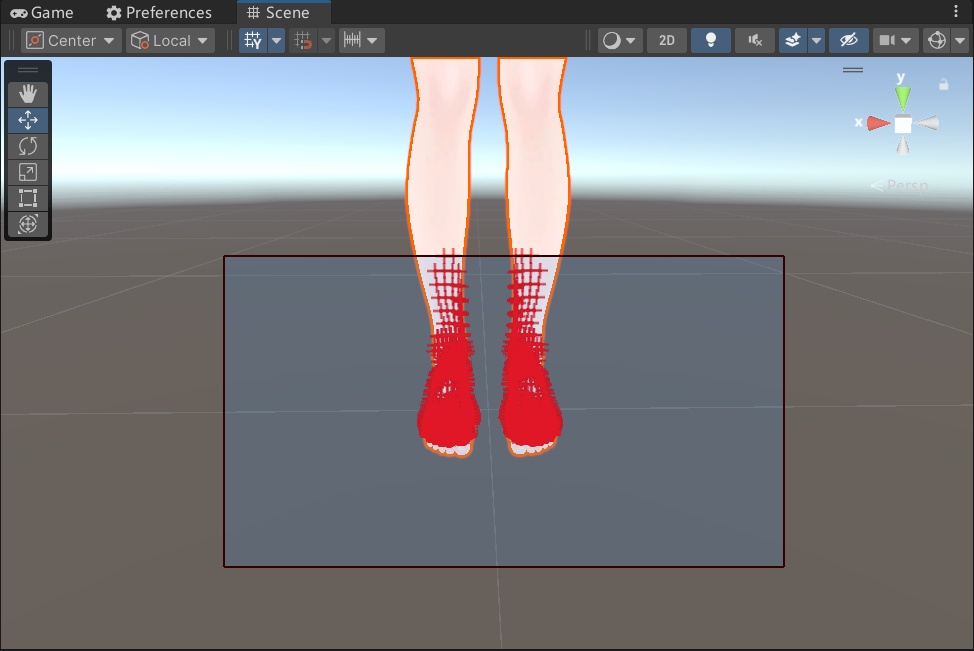Image resolution: width=974 pixels, height=651 pixels.
Task: Click the gray bottom gizmo cone
Action: [x=903, y=145]
